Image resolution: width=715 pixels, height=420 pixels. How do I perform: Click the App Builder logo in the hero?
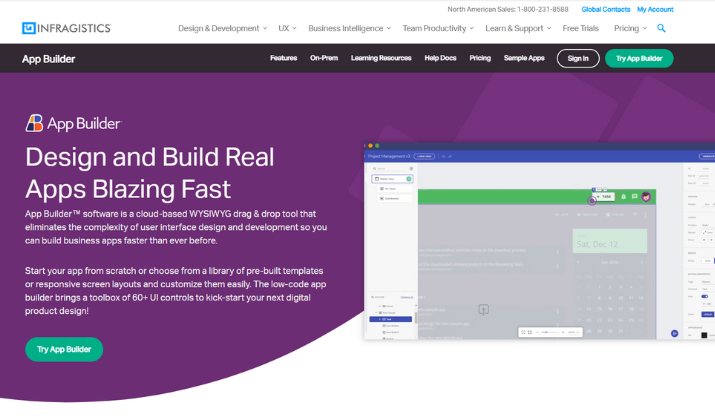tap(73, 123)
